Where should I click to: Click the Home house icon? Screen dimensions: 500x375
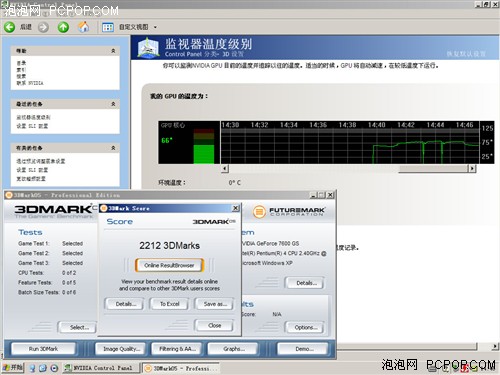pos(84,27)
